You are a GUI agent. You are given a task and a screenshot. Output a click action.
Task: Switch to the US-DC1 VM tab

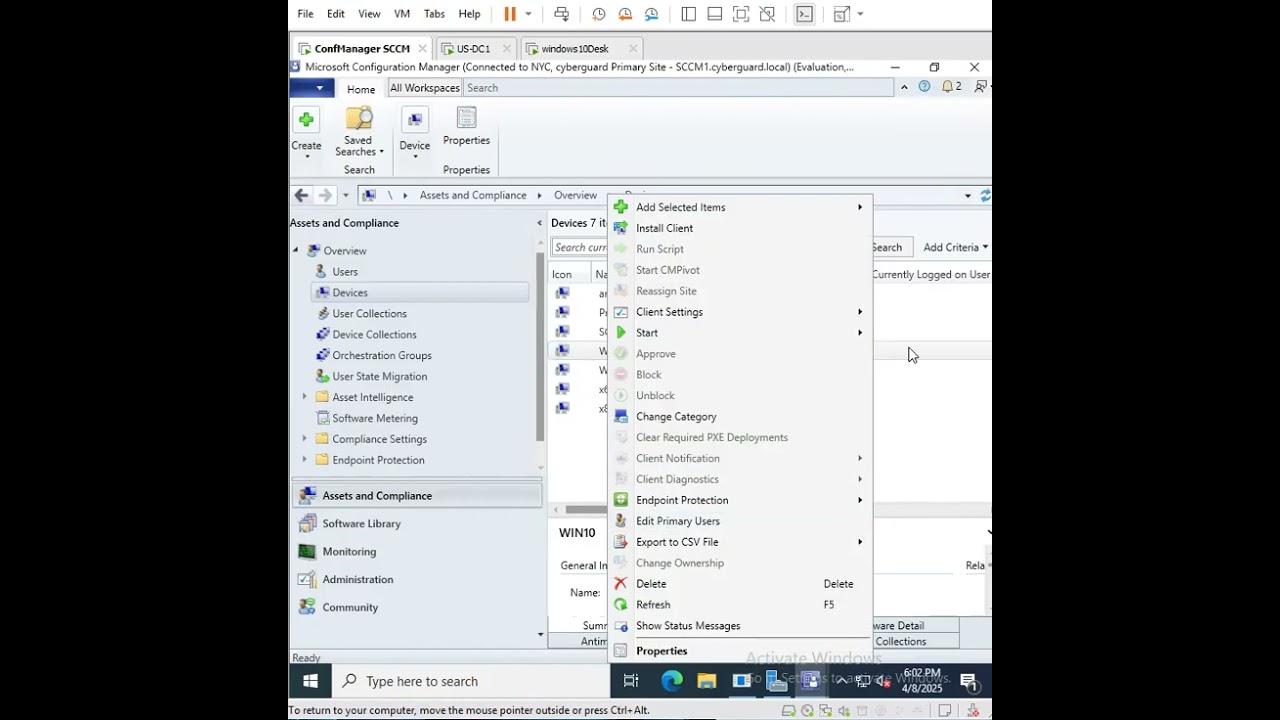(x=473, y=48)
